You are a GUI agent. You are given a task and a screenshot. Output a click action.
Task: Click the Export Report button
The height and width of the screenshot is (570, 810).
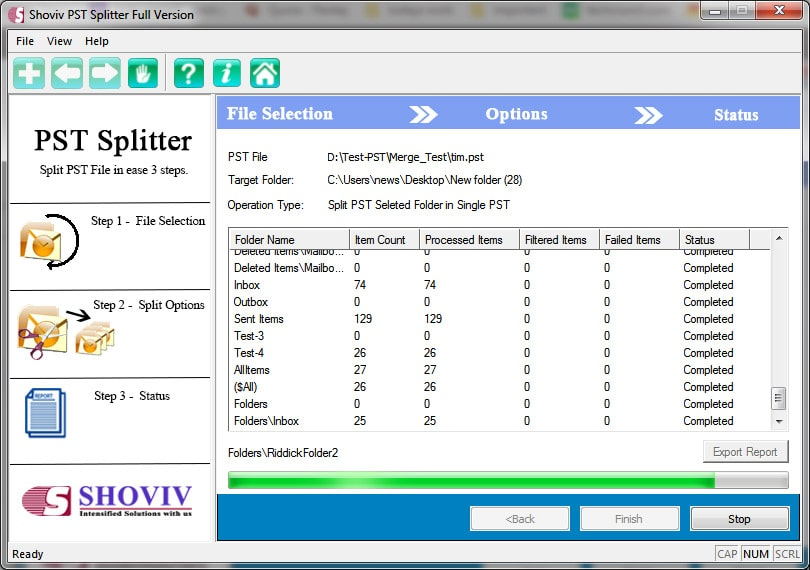point(745,452)
